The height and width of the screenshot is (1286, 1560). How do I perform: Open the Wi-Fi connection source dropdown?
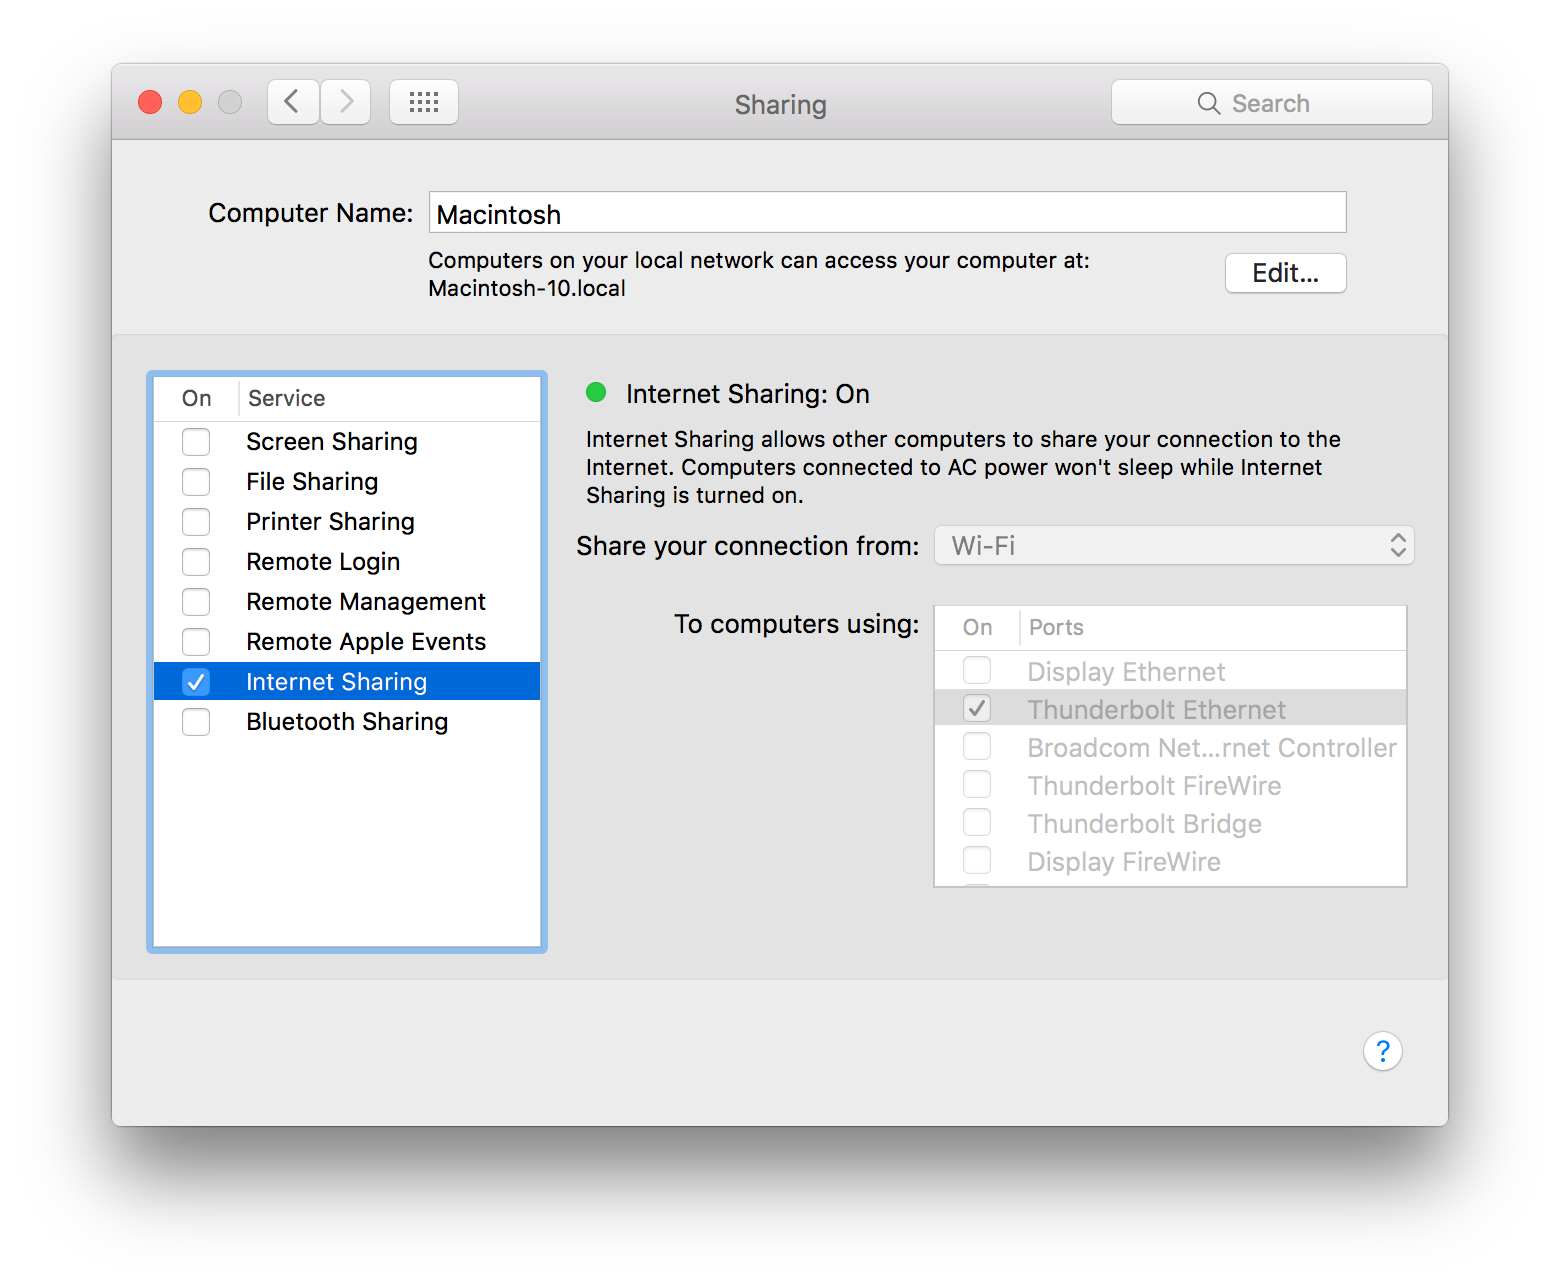[1174, 545]
